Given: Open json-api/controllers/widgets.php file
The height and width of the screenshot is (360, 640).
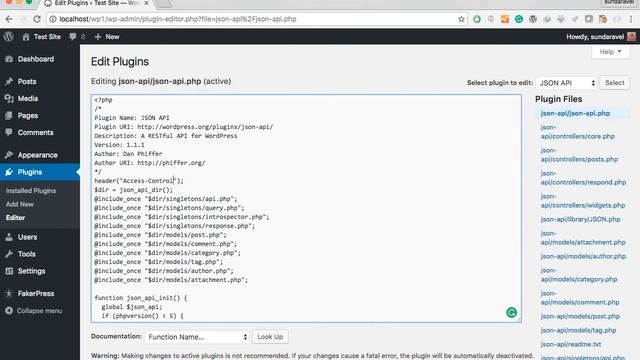Looking at the screenshot, I should (583, 201).
